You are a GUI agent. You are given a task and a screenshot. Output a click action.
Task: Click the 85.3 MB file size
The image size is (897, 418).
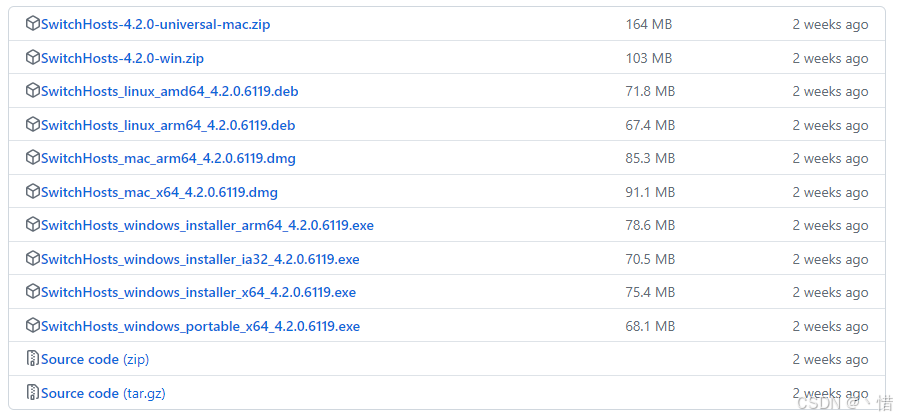(650, 158)
